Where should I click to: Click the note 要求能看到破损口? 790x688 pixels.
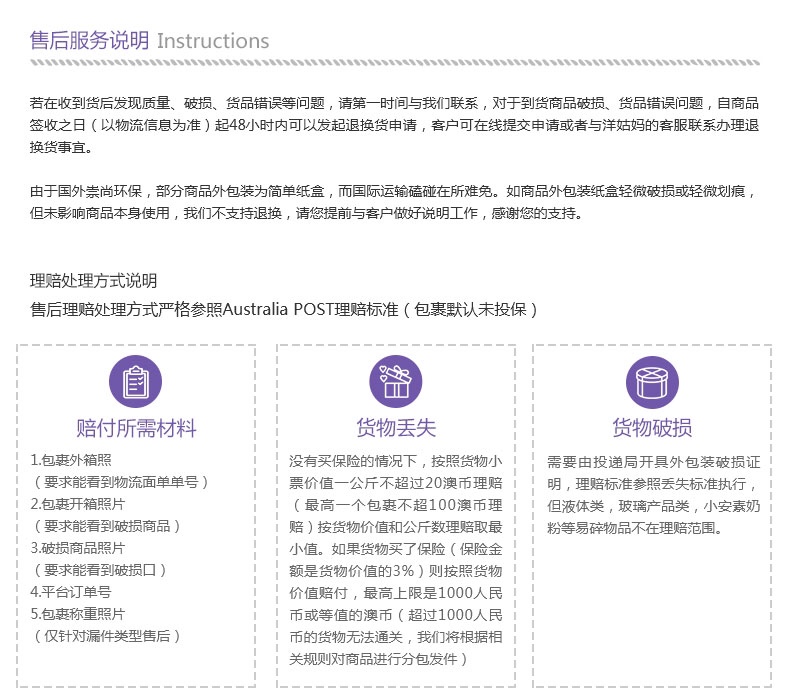pyautogui.click(x=100, y=570)
